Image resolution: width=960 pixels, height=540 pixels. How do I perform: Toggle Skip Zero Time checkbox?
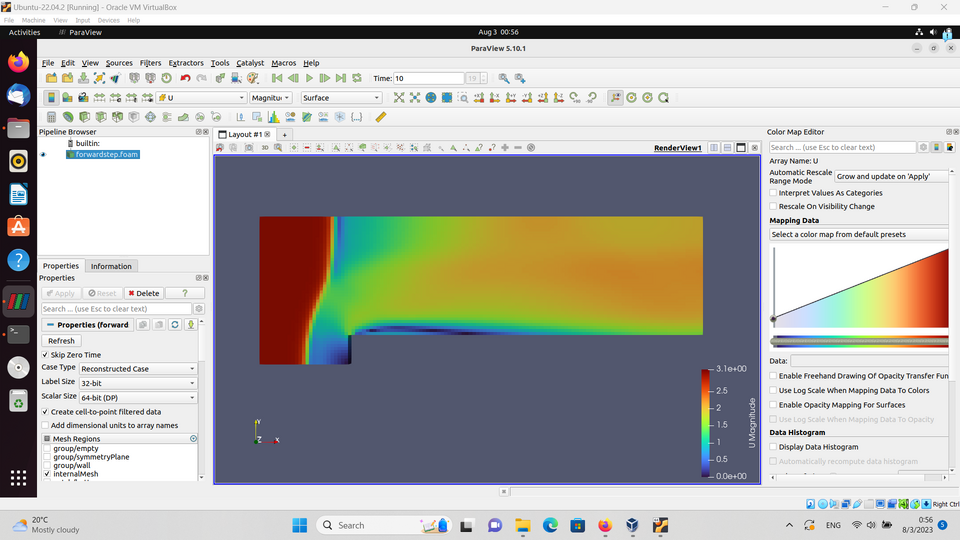pos(45,355)
